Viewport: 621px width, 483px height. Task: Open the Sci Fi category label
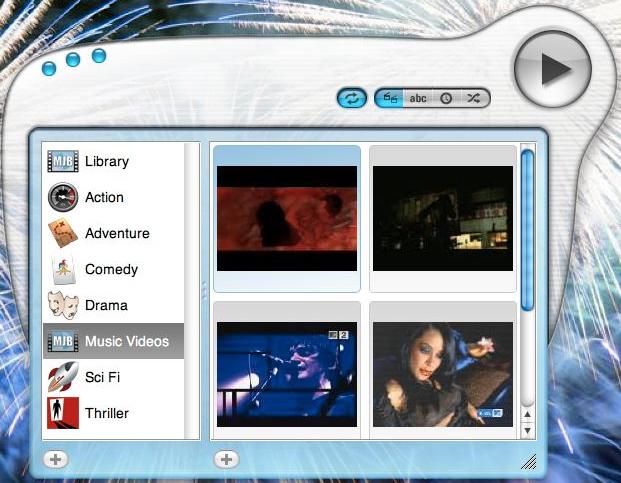[x=102, y=377]
